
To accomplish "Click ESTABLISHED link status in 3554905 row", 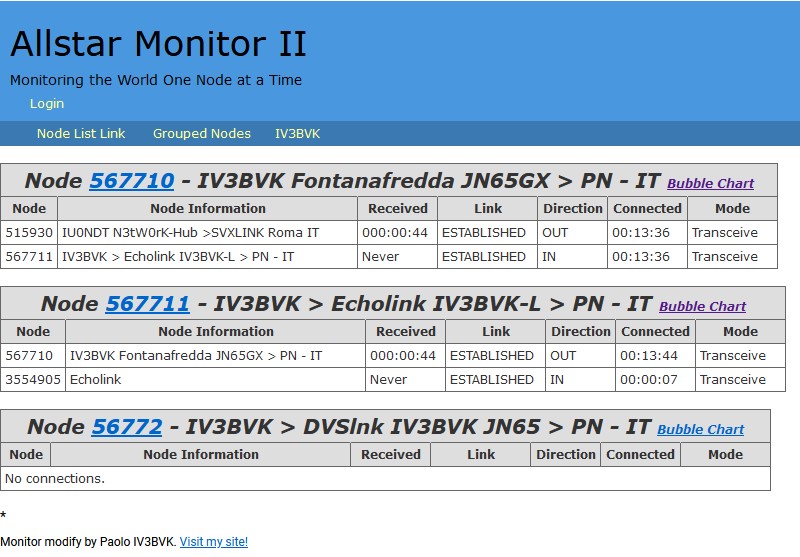I will pyautogui.click(x=492, y=379).
